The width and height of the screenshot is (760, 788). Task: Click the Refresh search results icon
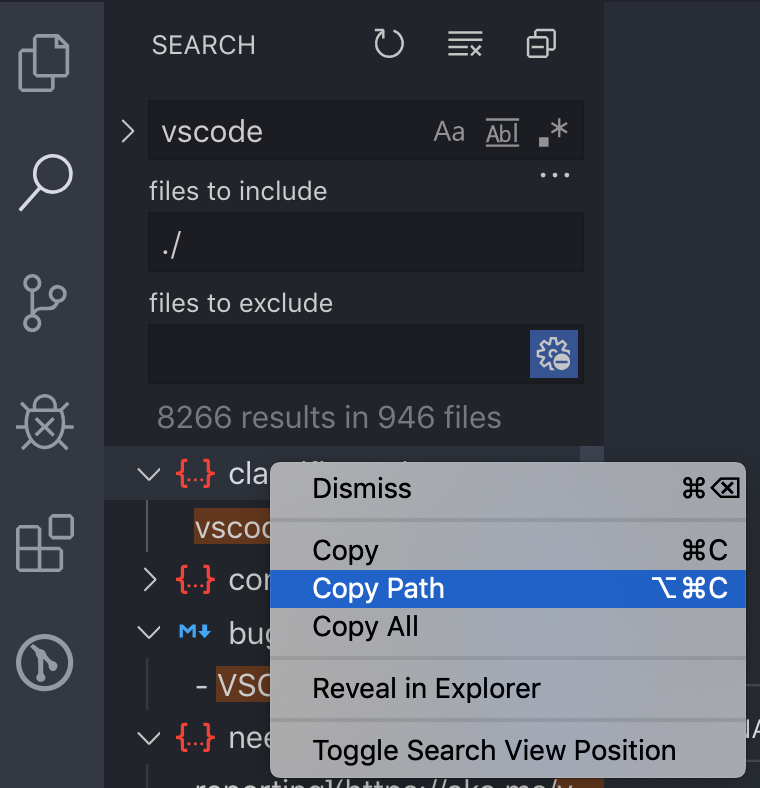[389, 44]
